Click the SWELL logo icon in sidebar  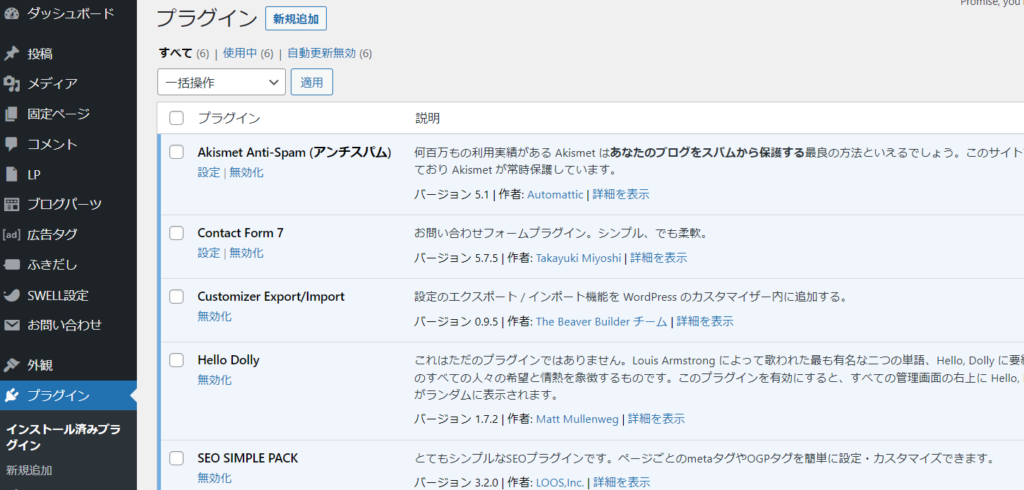point(11,295)
